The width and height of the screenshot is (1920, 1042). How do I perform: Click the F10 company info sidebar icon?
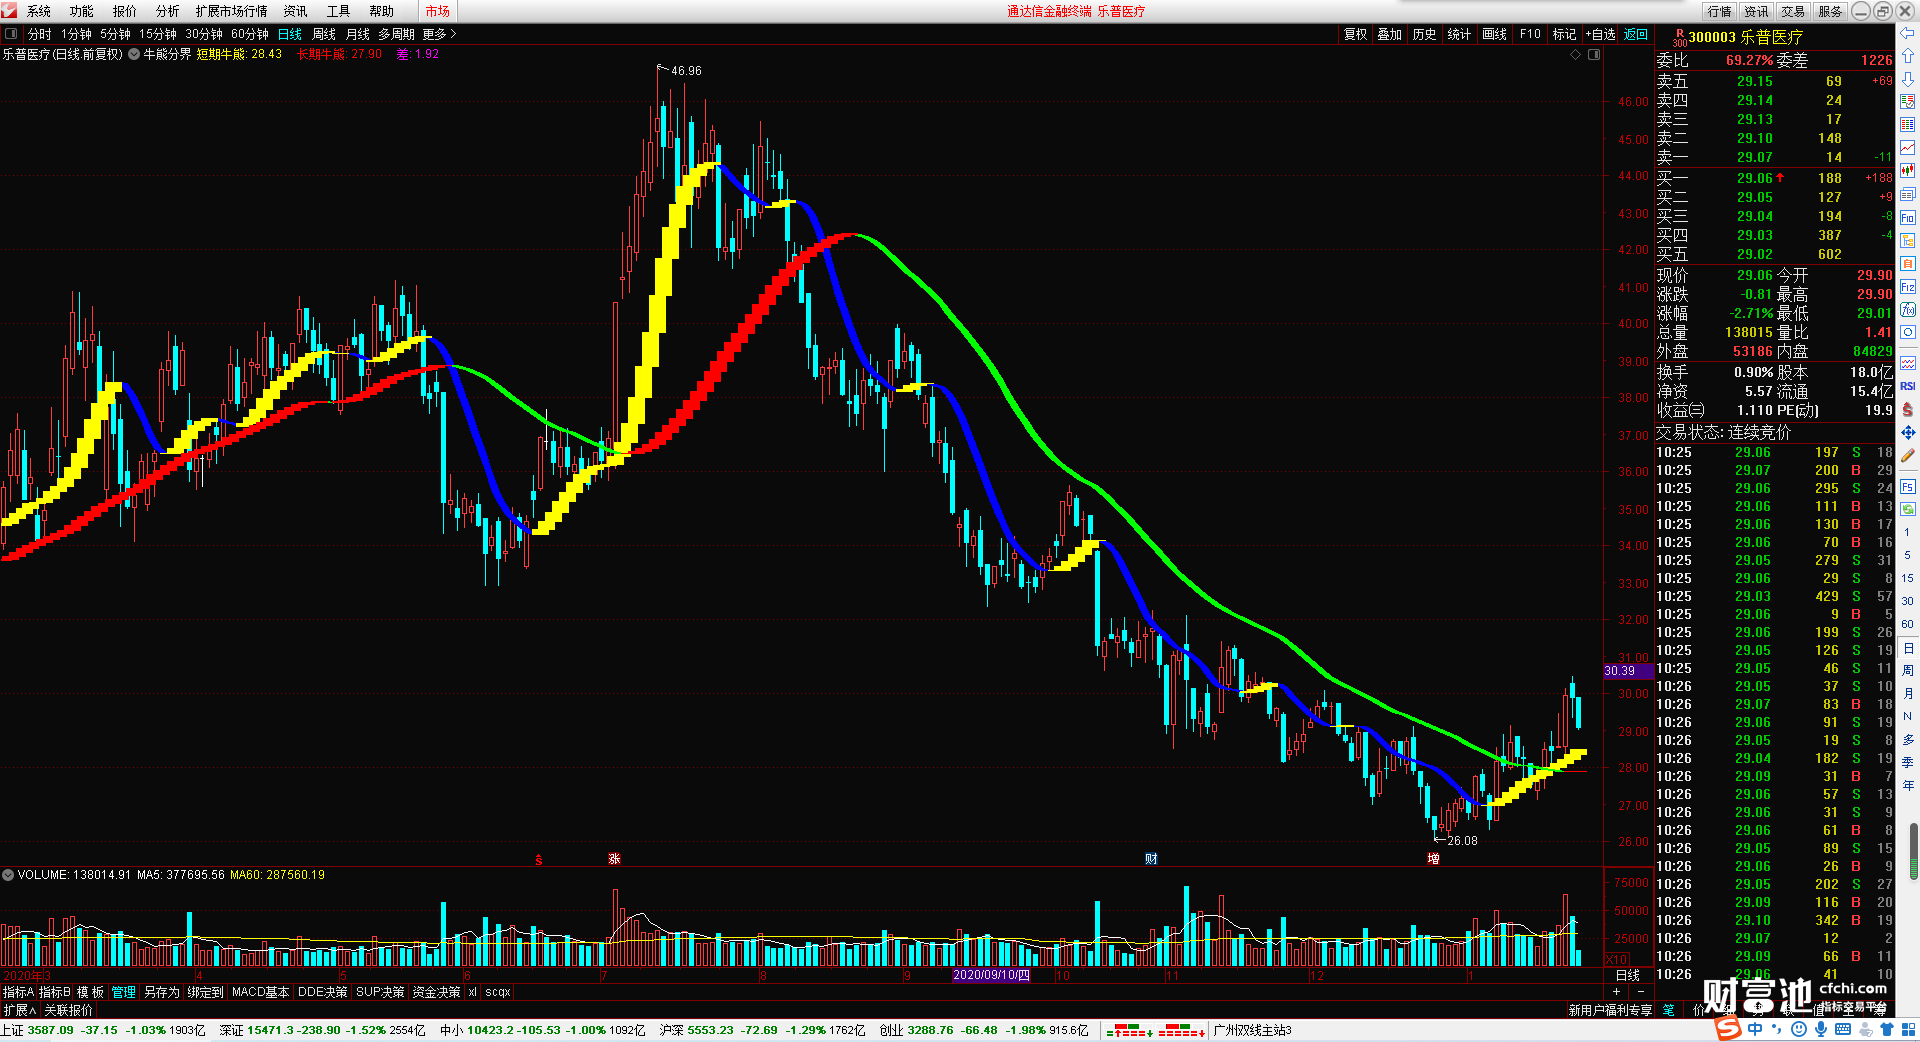[1907, 217]
